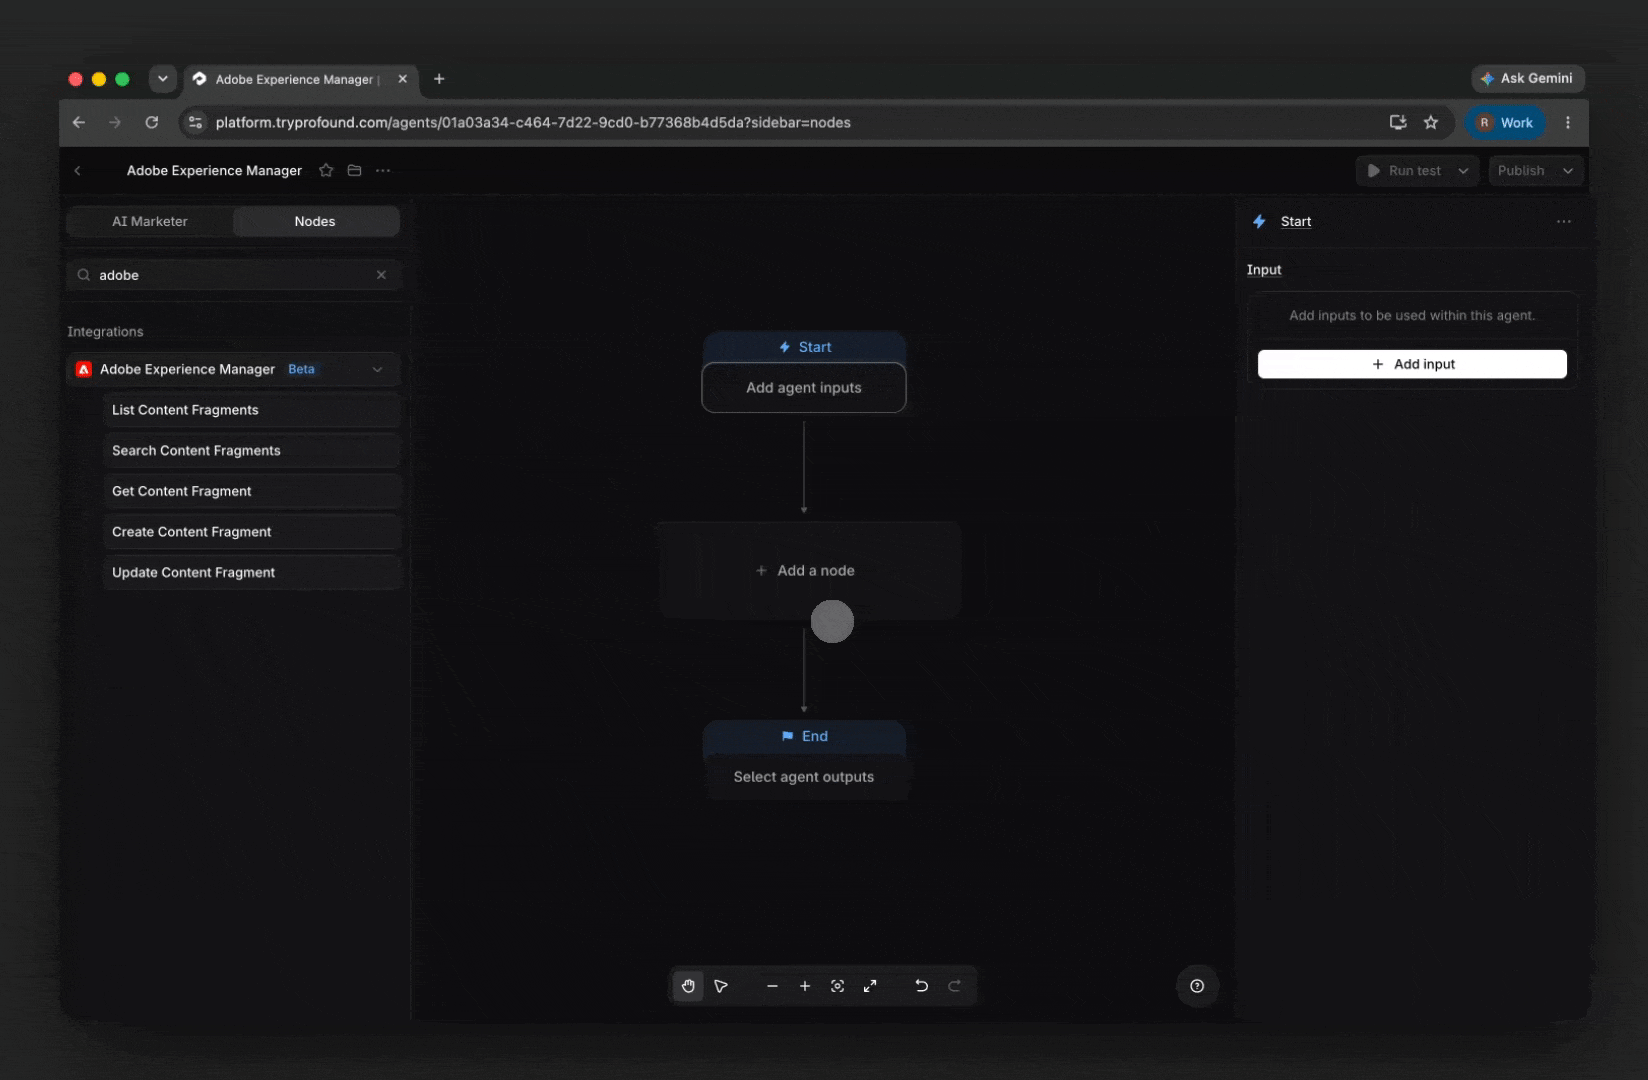Open a new browser tab
The image size is (1648, 1080).
(439, 79)
